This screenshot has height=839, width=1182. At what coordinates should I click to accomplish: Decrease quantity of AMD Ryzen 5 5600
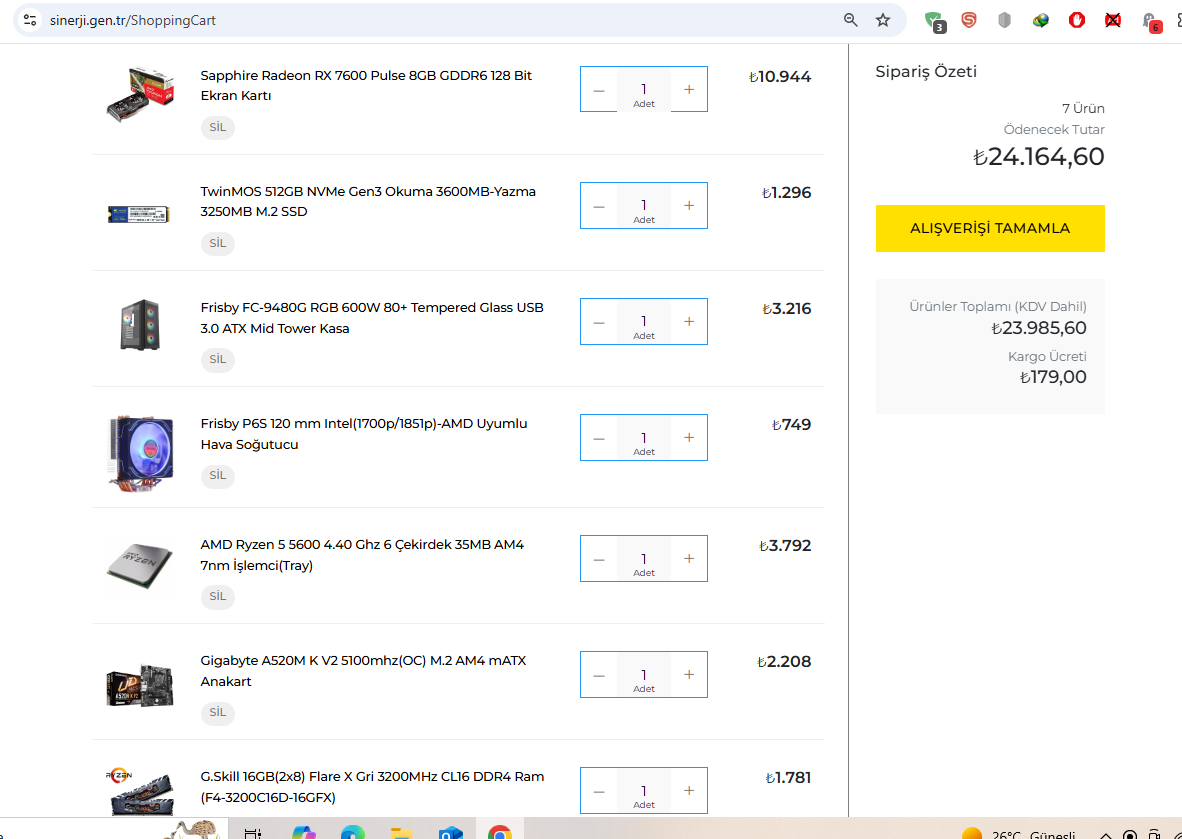[599, 559]
